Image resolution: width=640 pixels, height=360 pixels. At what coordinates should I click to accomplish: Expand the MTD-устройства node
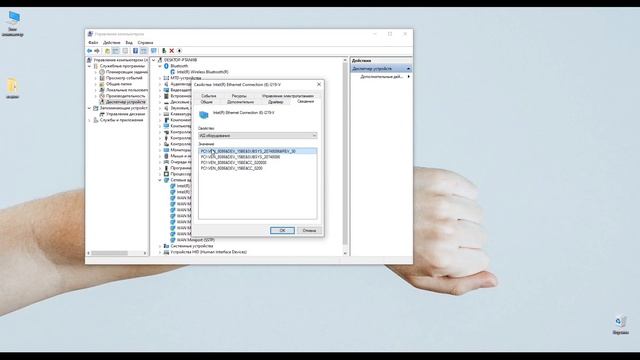point(160,78)
